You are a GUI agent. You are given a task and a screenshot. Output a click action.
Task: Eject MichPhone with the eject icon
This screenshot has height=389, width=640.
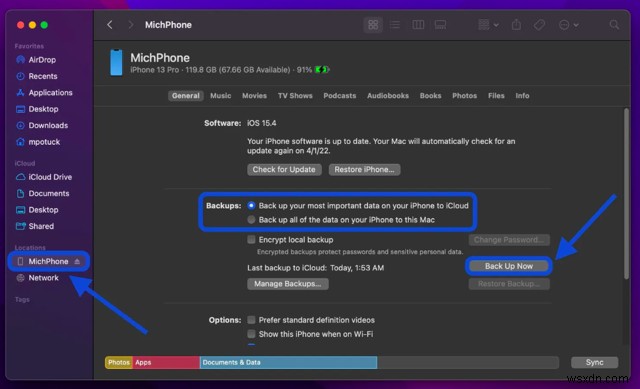click(x=77, y=261)
